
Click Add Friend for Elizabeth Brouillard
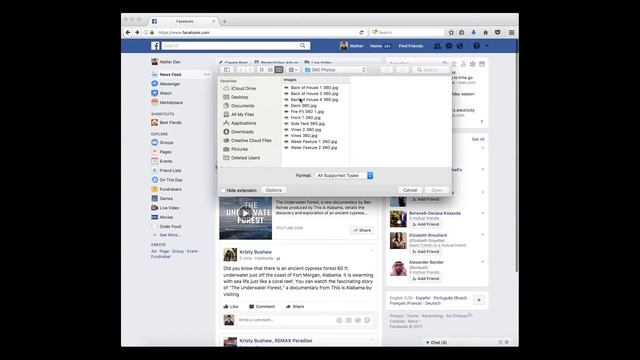click(425, 251)
